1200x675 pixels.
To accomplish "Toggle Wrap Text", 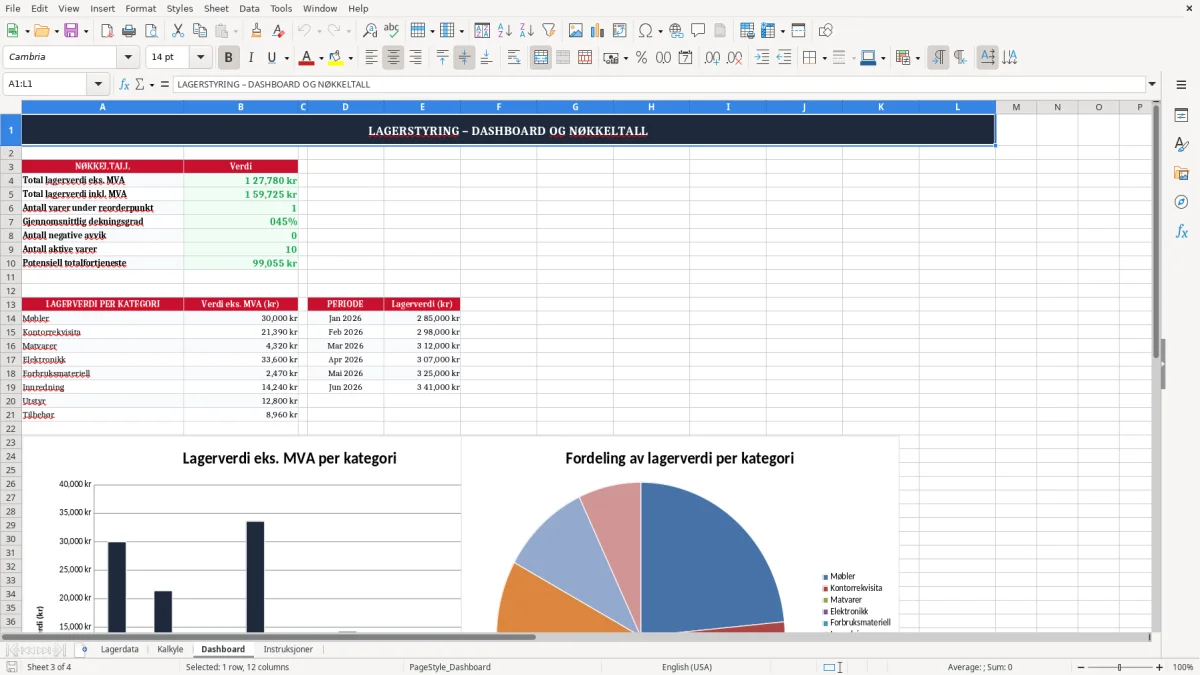I will [513, 58].
